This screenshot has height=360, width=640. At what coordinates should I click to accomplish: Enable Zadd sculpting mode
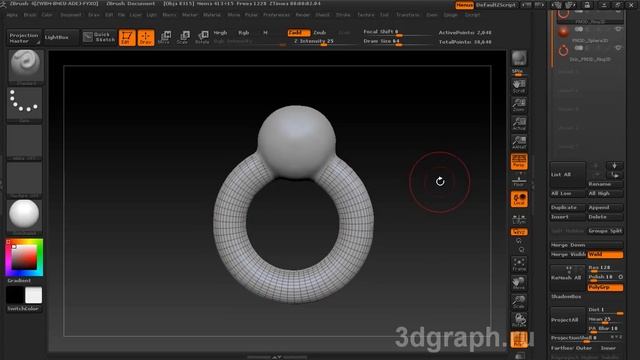pos(299,33)
